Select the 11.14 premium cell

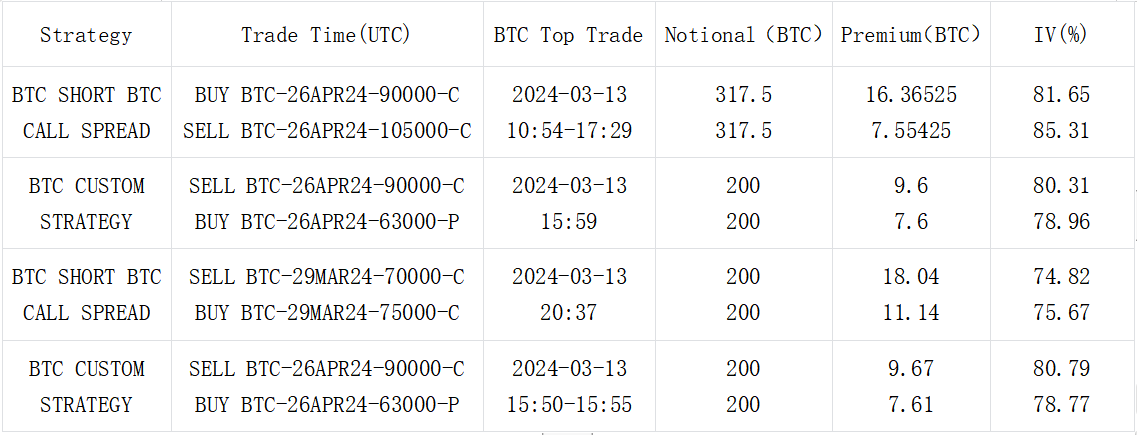pos(910,313)
